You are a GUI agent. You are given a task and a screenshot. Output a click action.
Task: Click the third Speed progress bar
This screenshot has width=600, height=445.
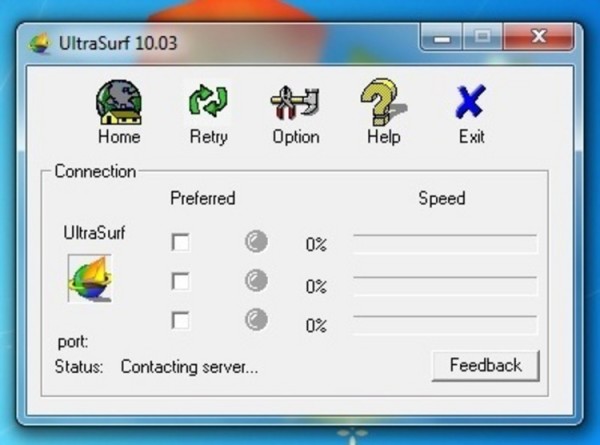click(x=445, y=326)
